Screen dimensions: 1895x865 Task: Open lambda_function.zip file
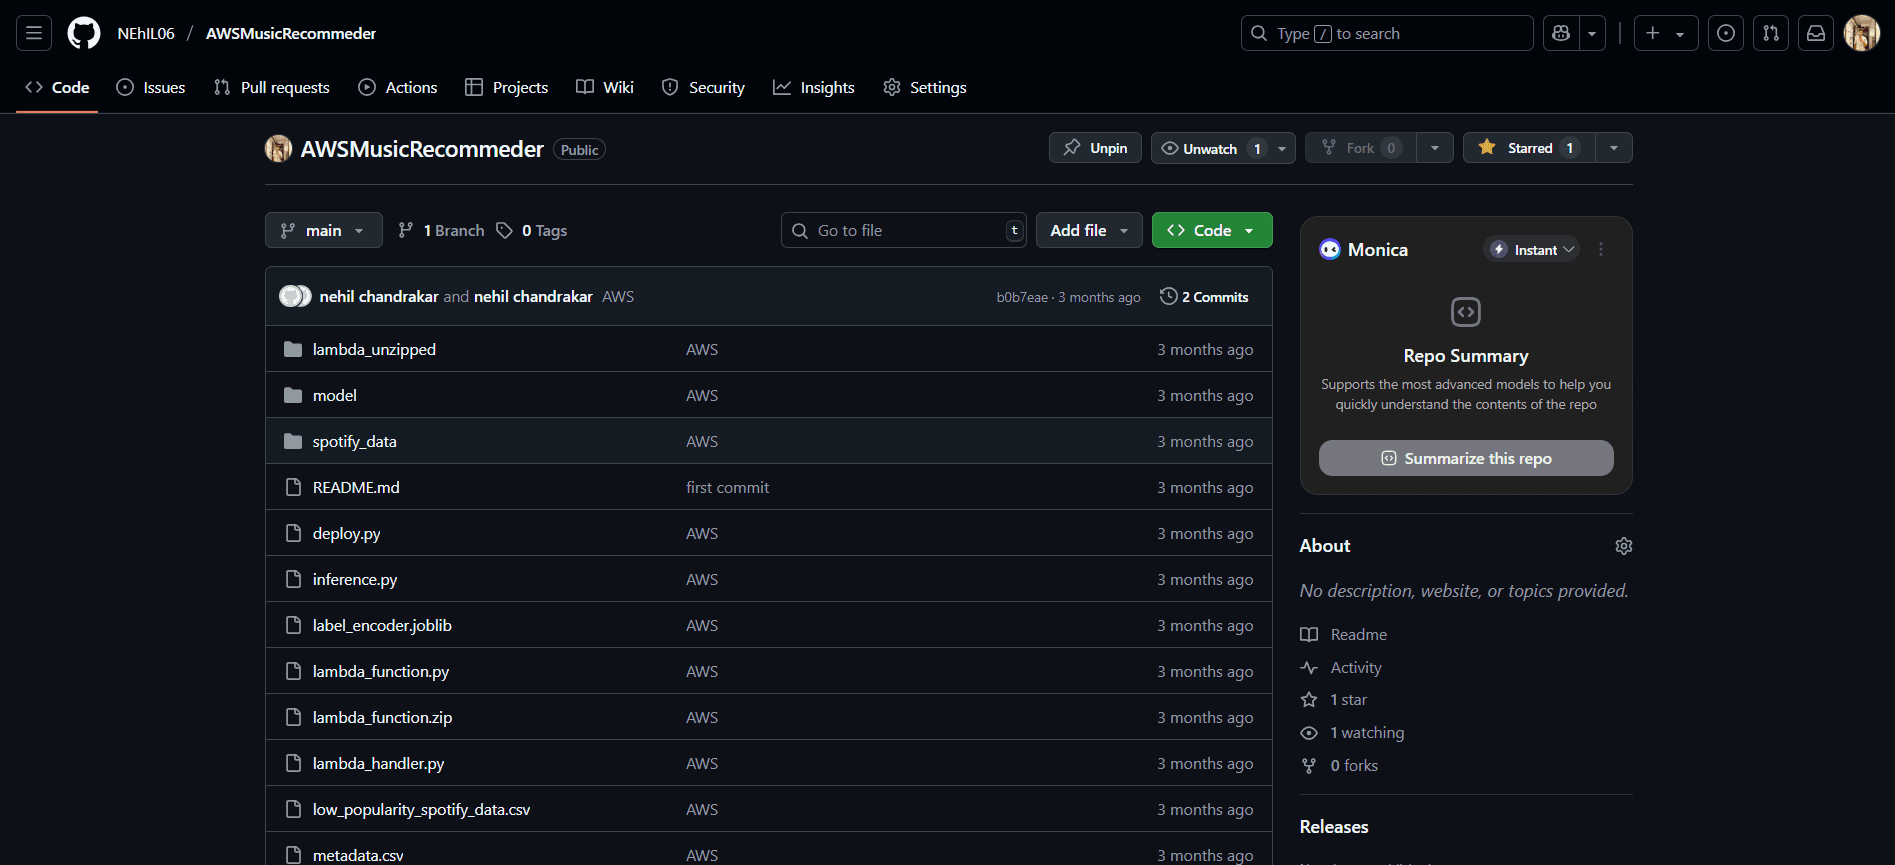tap(382, 717)
